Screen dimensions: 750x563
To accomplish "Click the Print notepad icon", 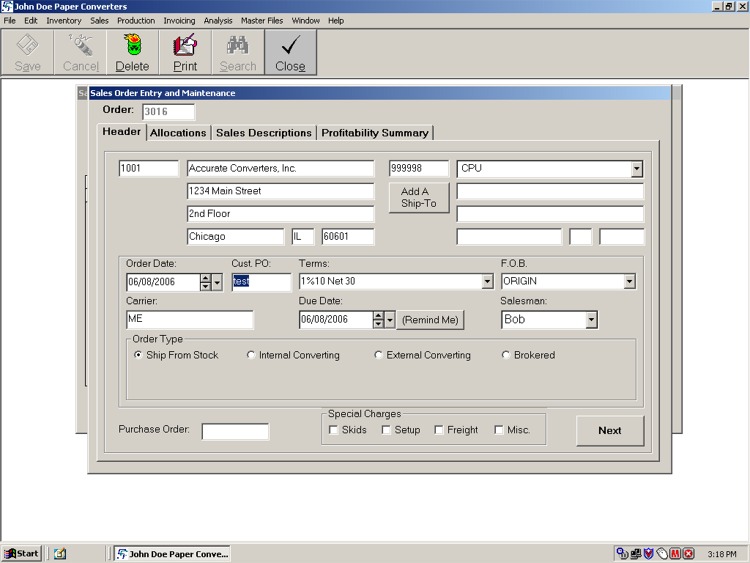I will (x=185, y=52).
